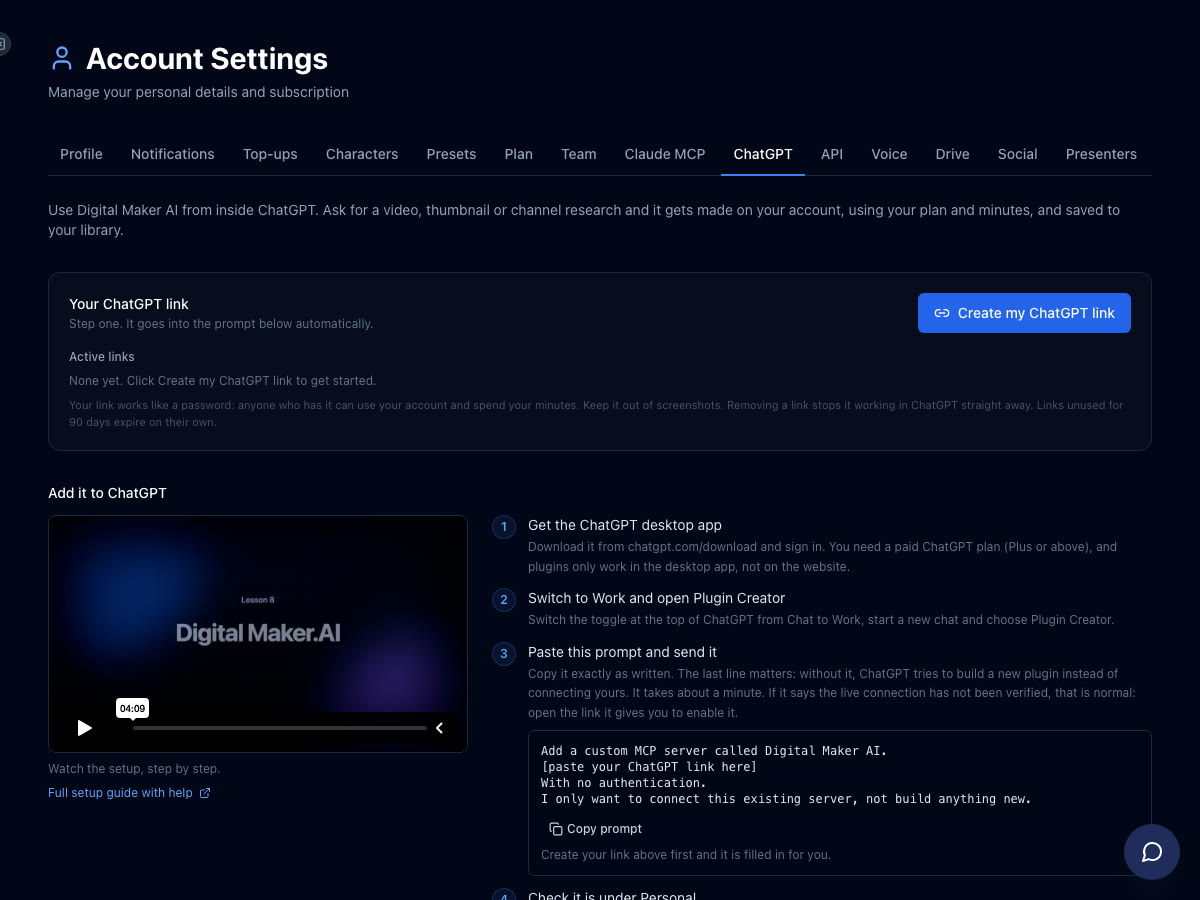Click the 'Add it to ChatGPT' heading
This screenshot has height=900, width=1200.
(107, 493)
